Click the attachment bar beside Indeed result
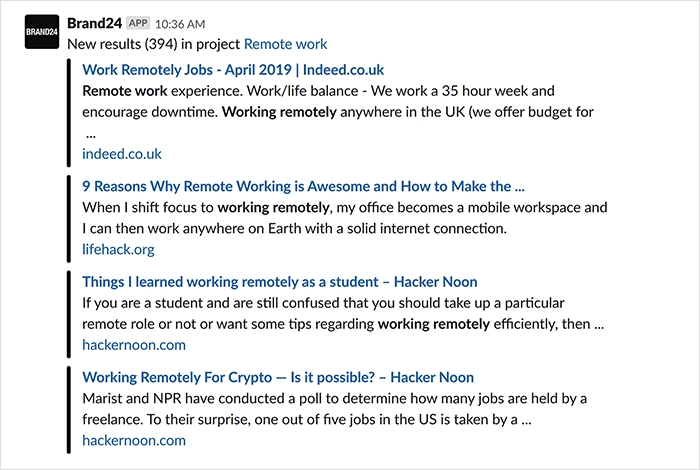This screenshot has height=470, width=700. [x=69, y=112]
